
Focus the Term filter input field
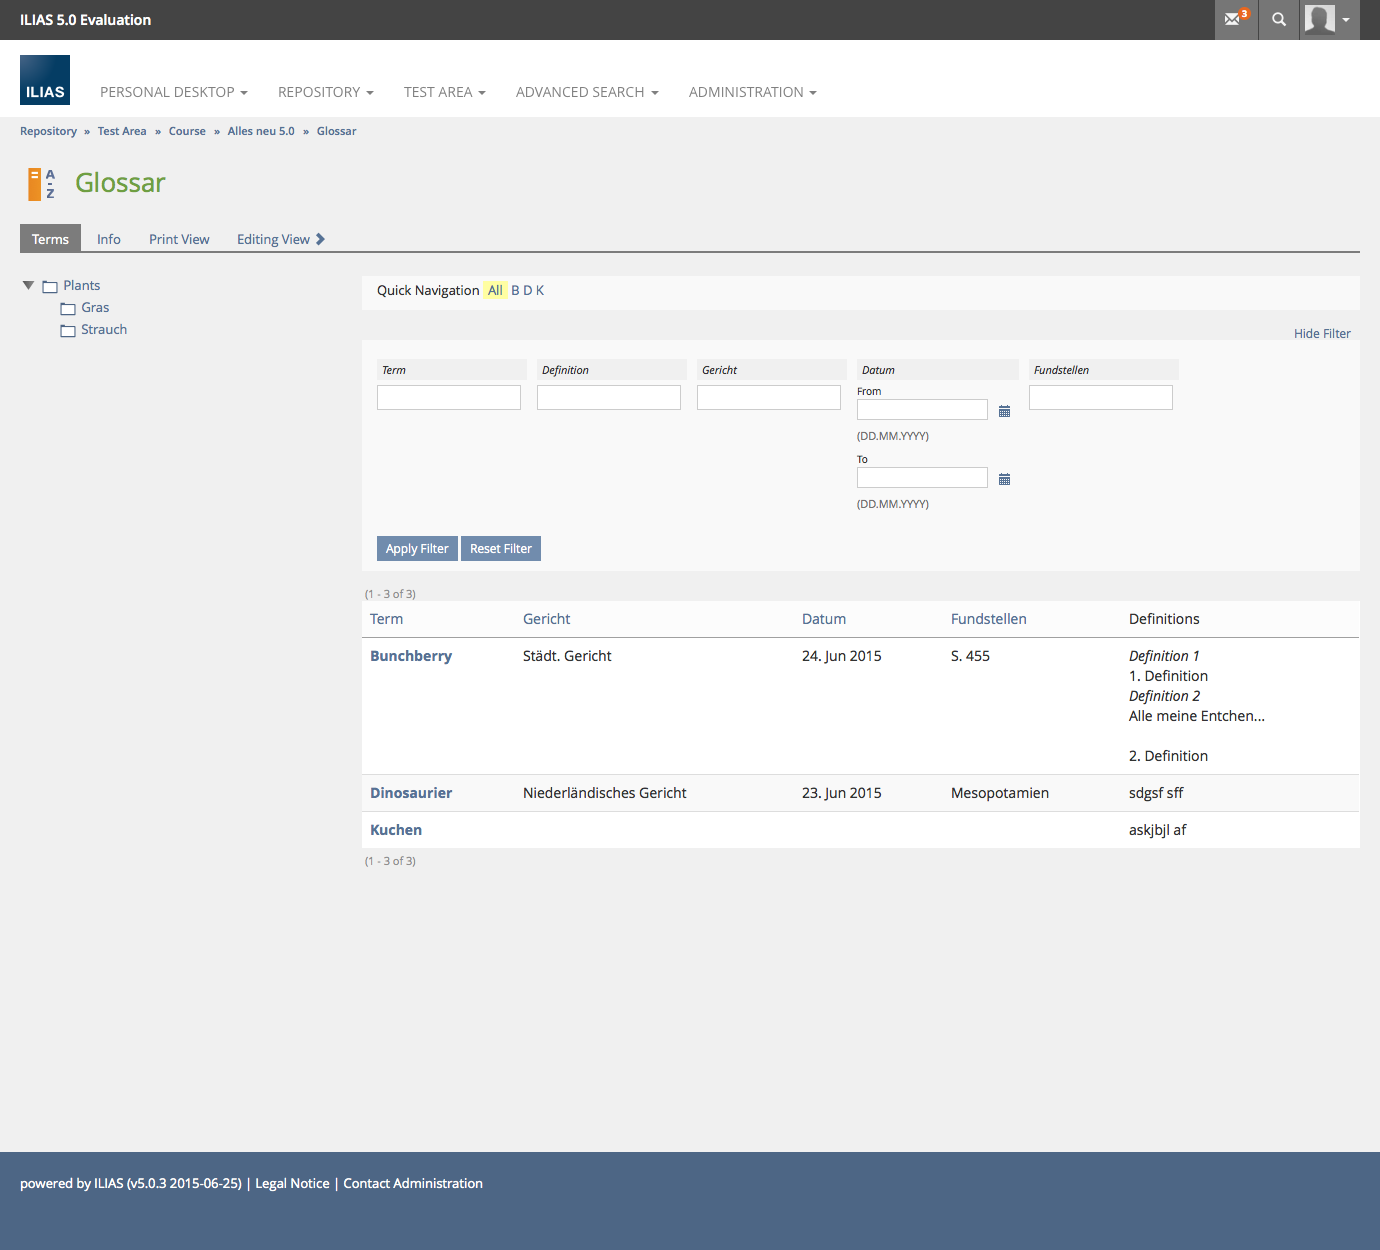pos(449,398)
